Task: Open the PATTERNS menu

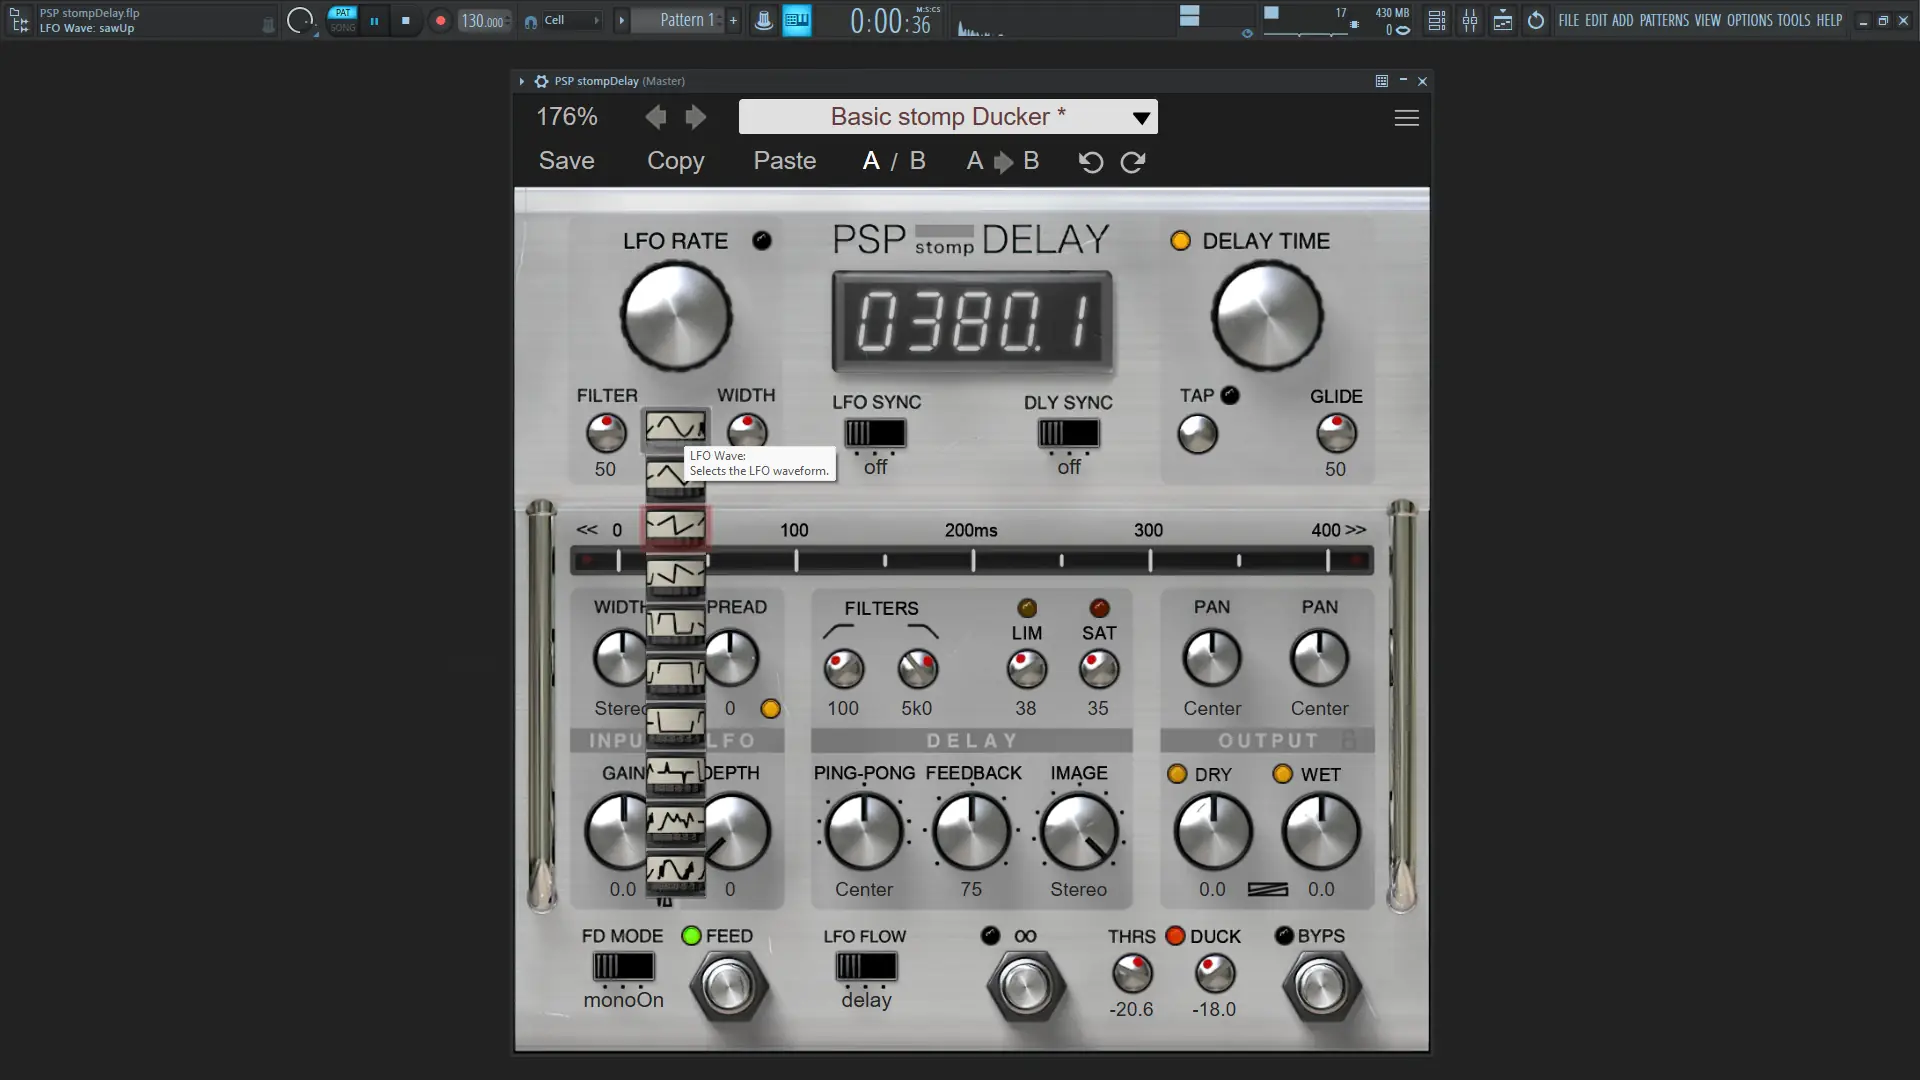Action: point(1664,20)
